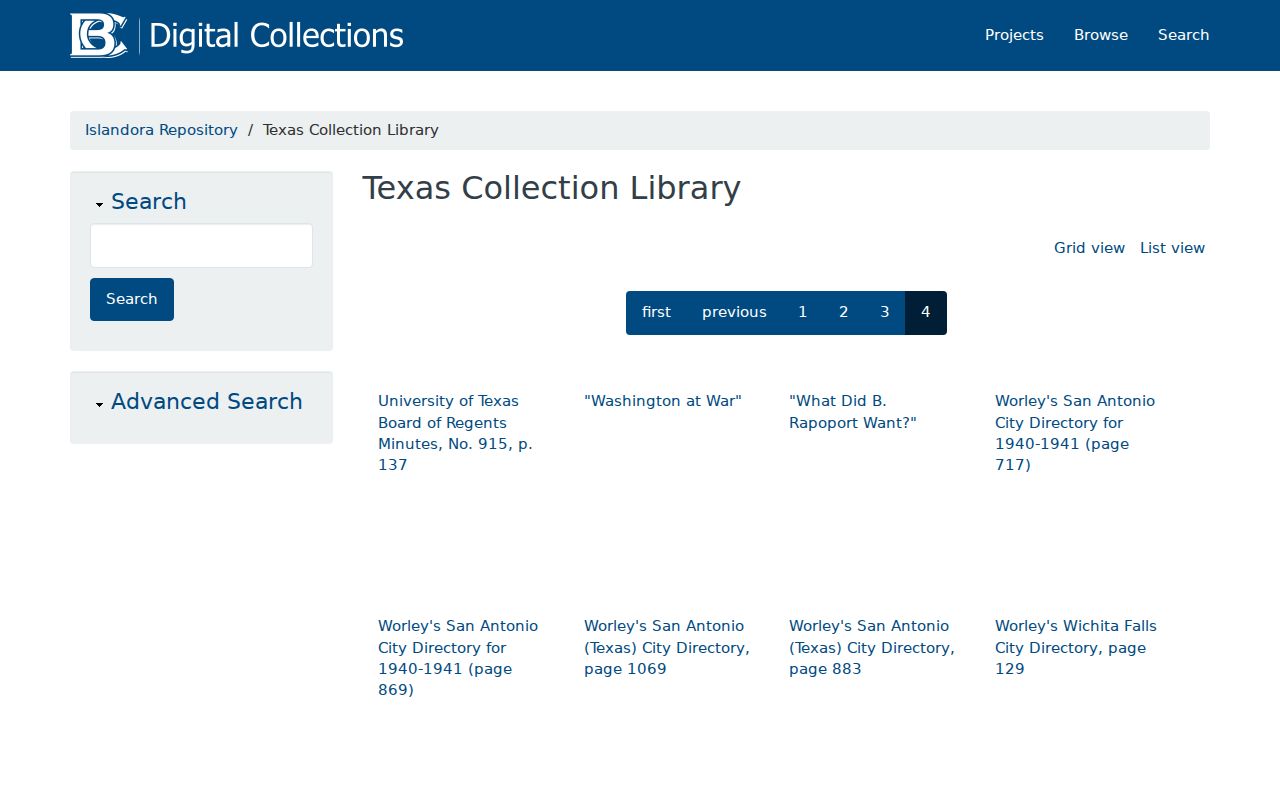This screenshot has width=1280, height=800.
Task: Select page 1 in pagination
Action: coord(802,313)
